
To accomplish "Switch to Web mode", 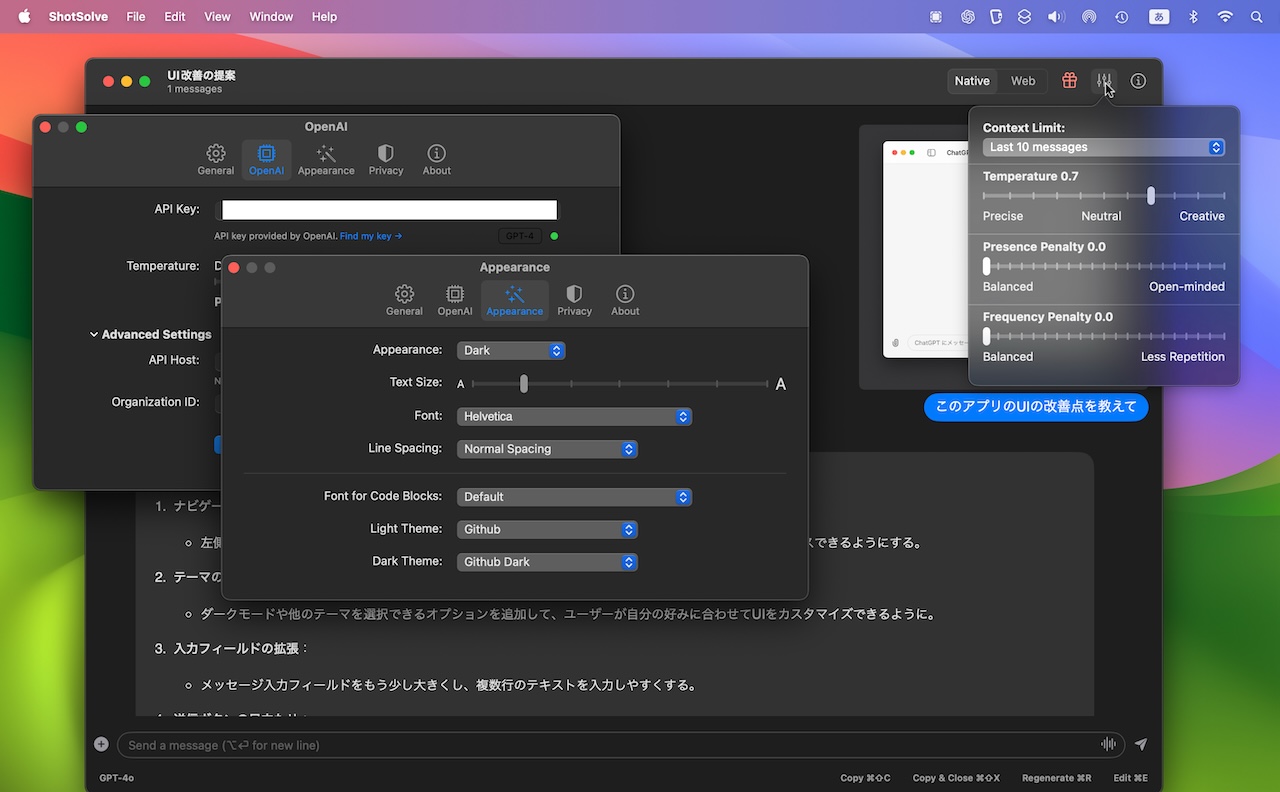I will point(1023,81).
